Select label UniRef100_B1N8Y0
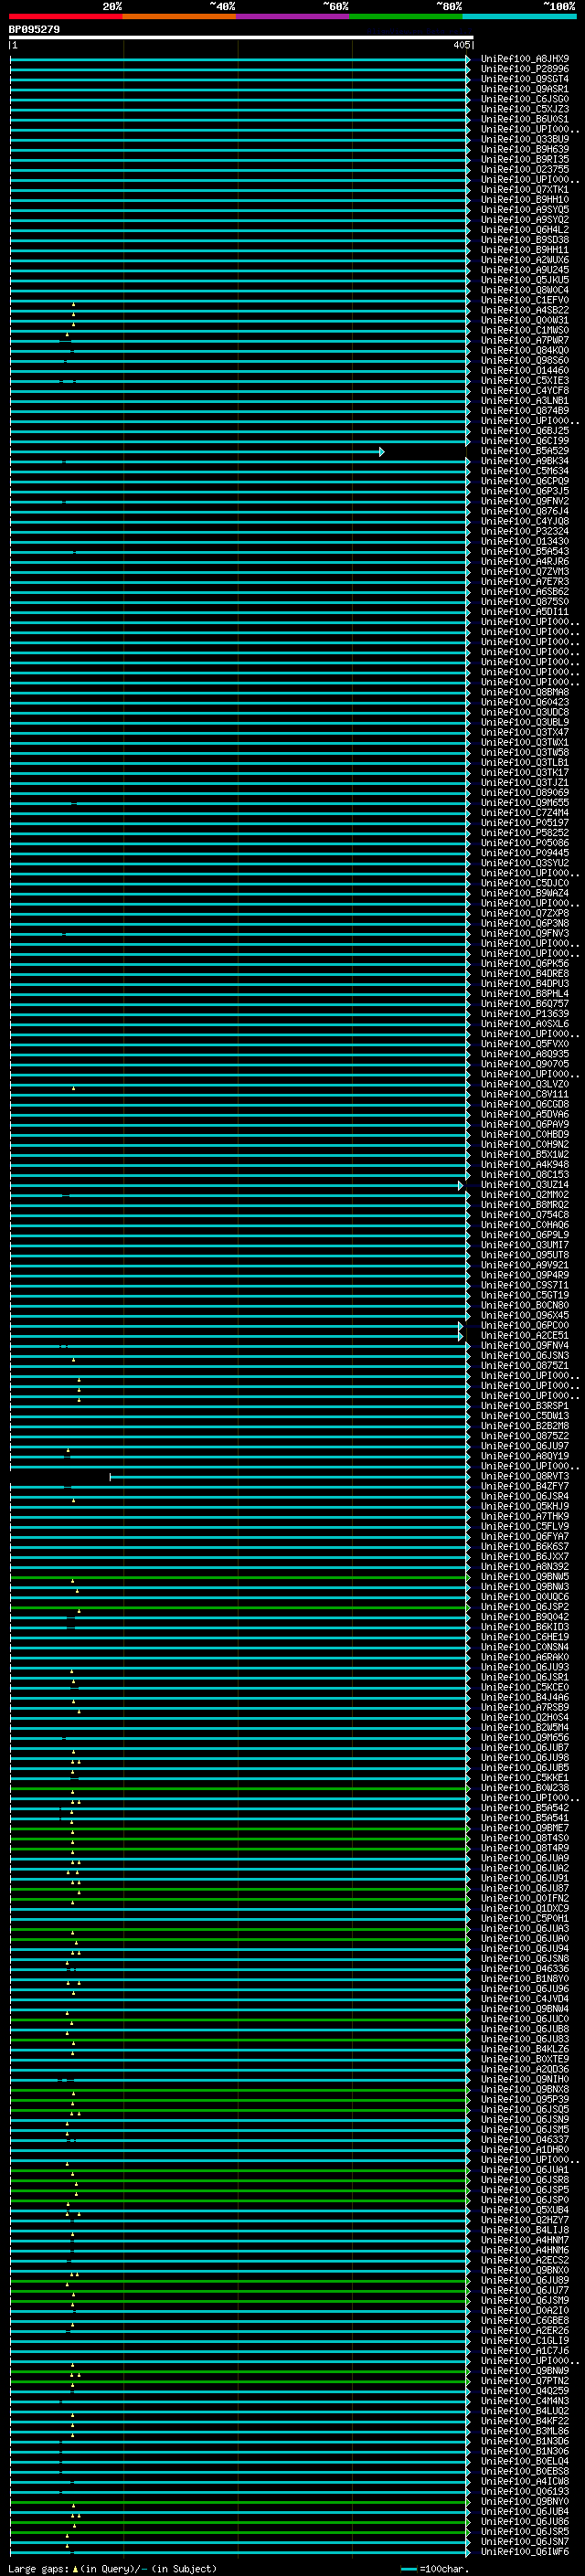The width and height of the screenshot is (585, 2576). tap(525, 1979)
